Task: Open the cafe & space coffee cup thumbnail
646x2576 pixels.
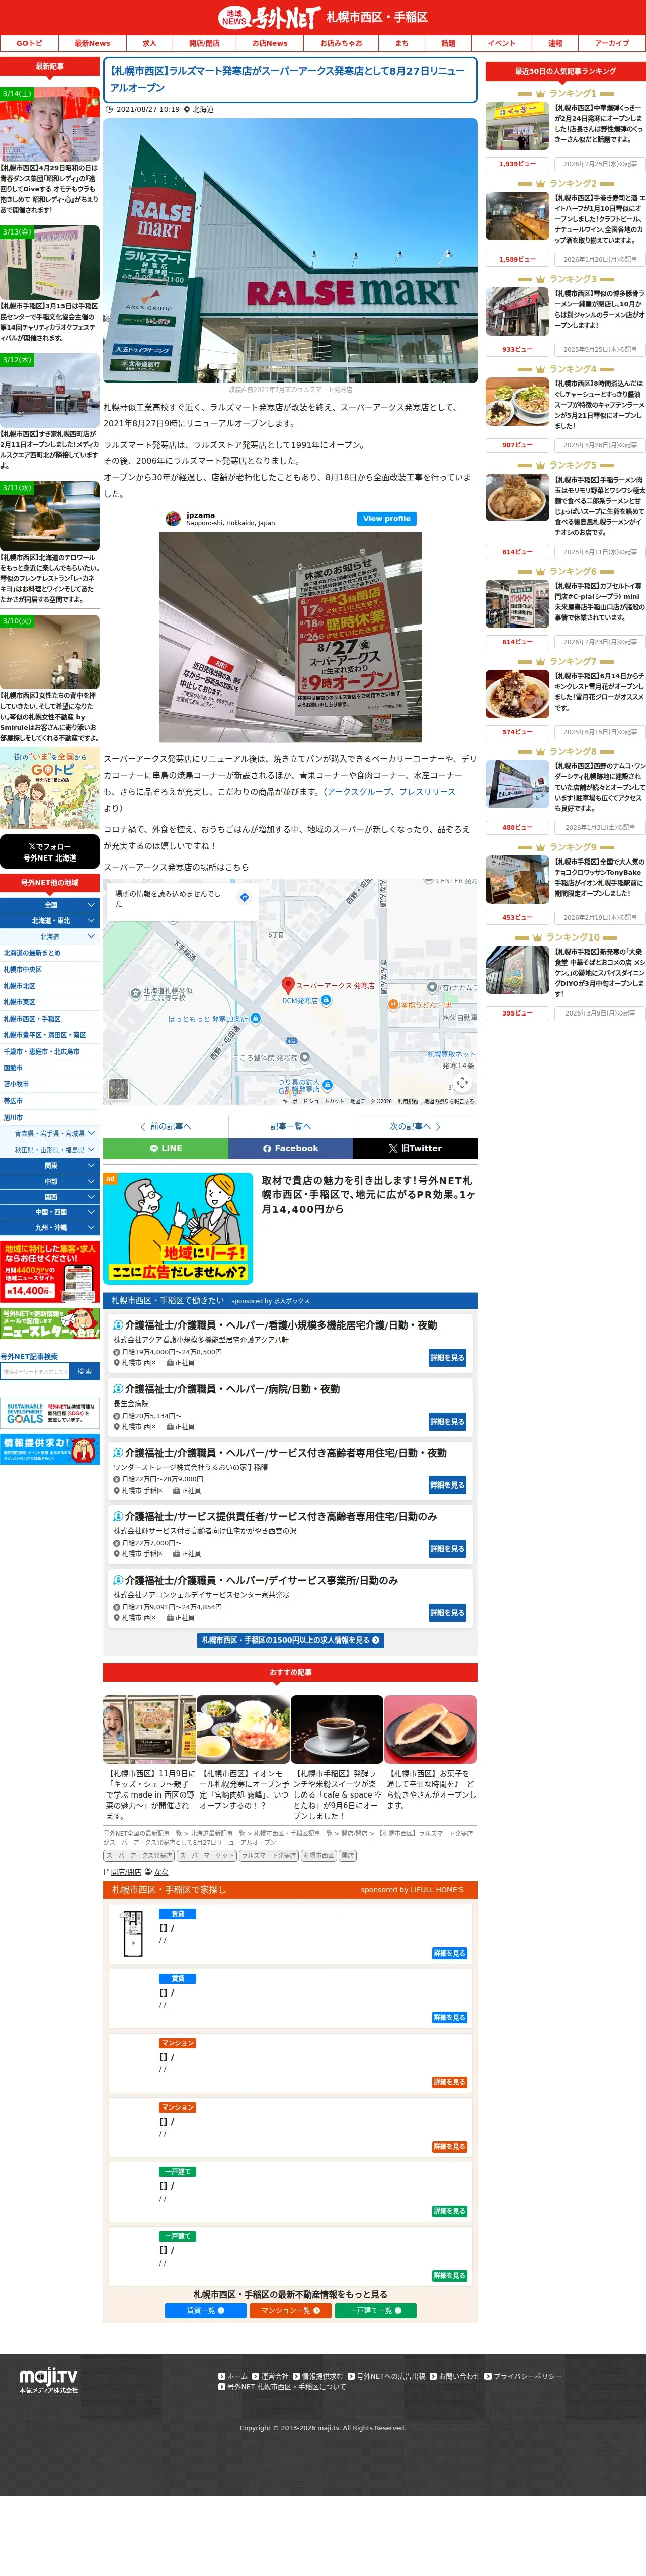Action: [x=337, y=1729]
